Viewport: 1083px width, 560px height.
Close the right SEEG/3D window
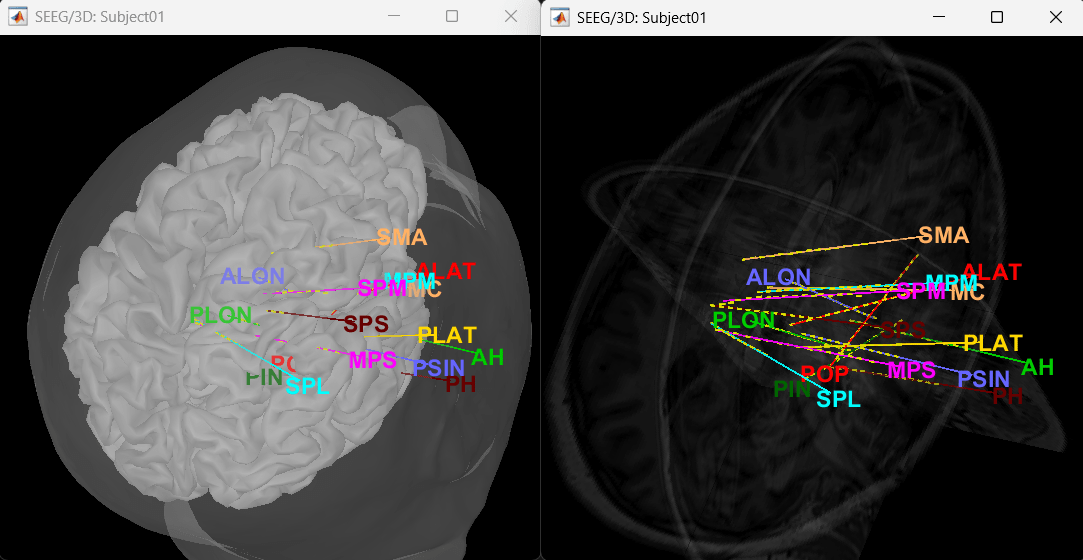(1055, 17)
